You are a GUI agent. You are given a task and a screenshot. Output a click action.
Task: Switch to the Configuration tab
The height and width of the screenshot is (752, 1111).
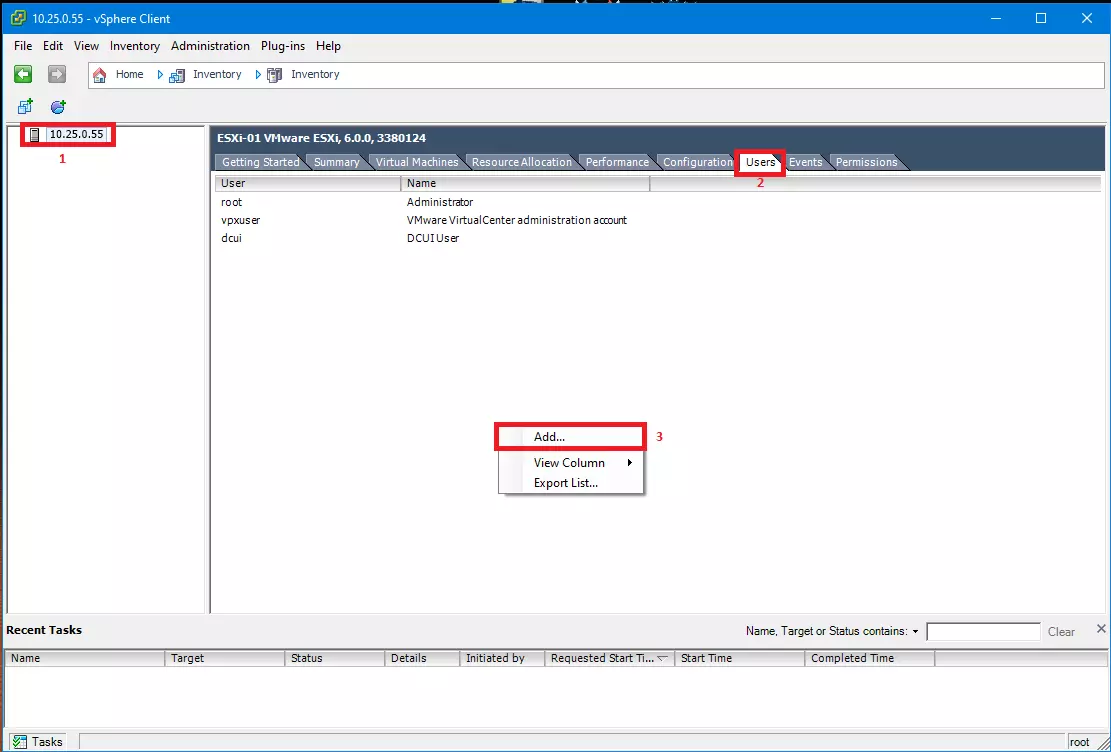(x=697, y=162)
